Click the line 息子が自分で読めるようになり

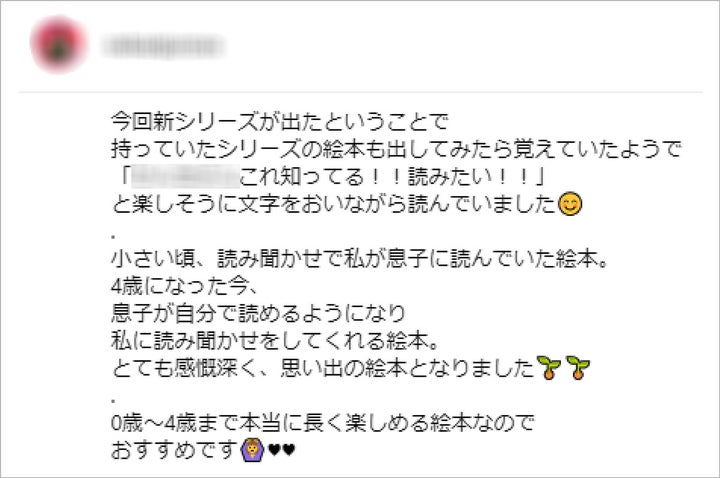point(258,313)
